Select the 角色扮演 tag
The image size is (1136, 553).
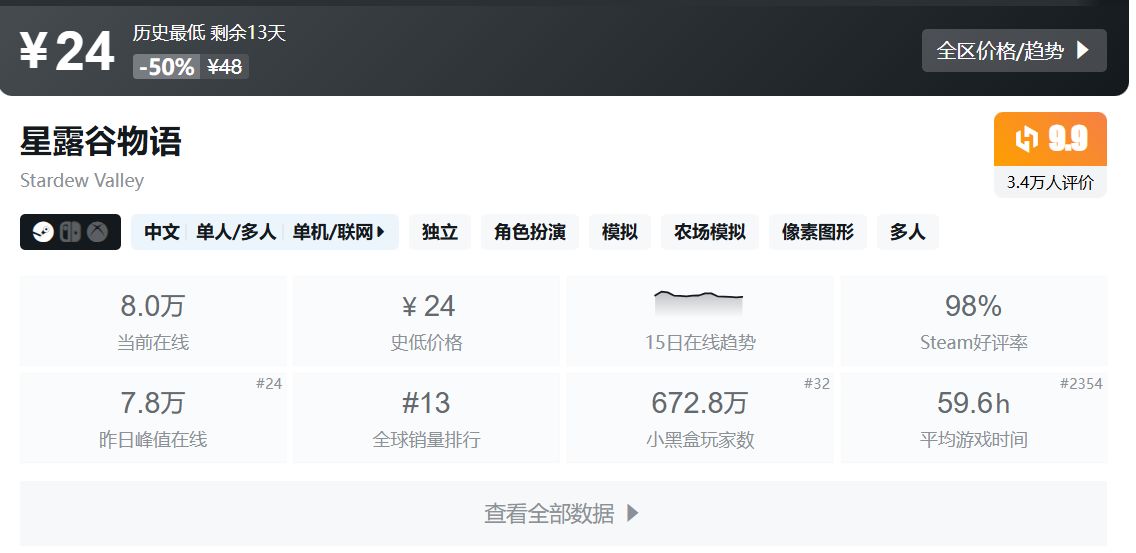530,232
